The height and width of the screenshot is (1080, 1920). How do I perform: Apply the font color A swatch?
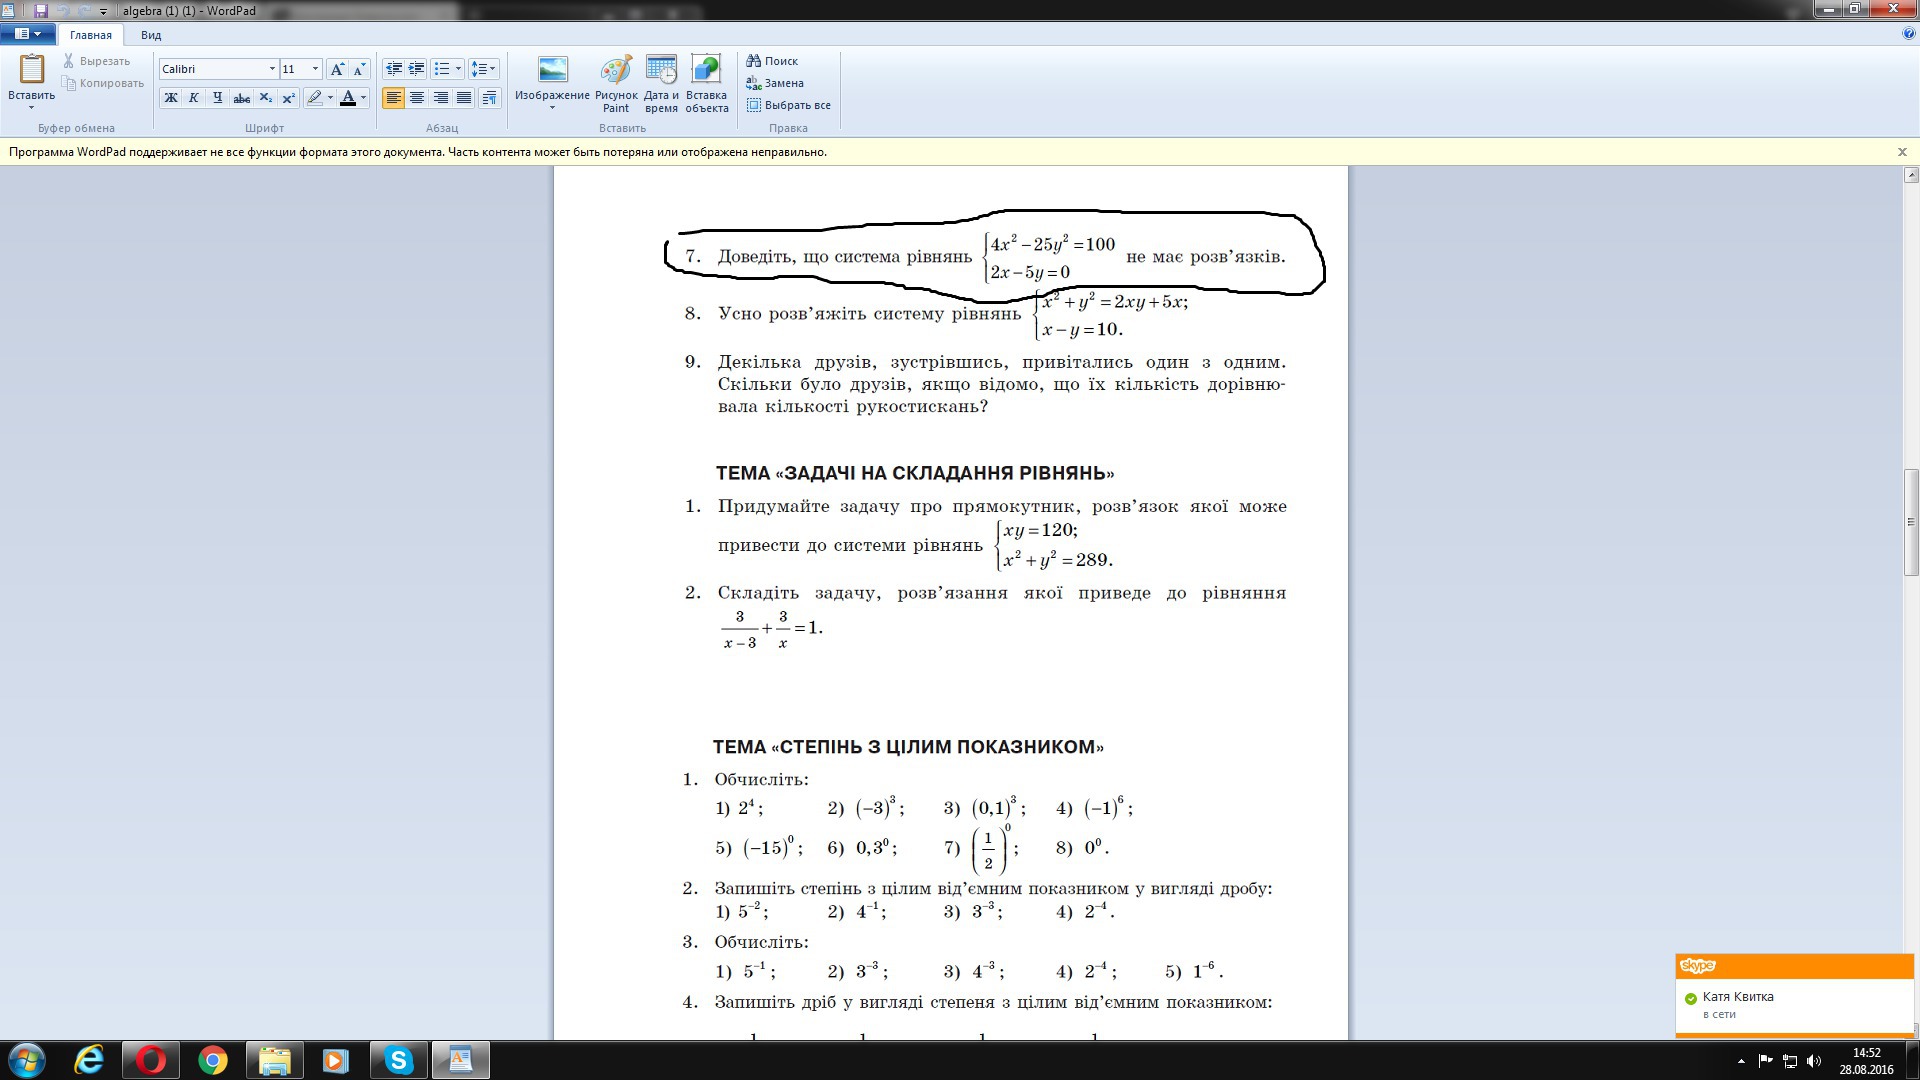coord(348,97)
